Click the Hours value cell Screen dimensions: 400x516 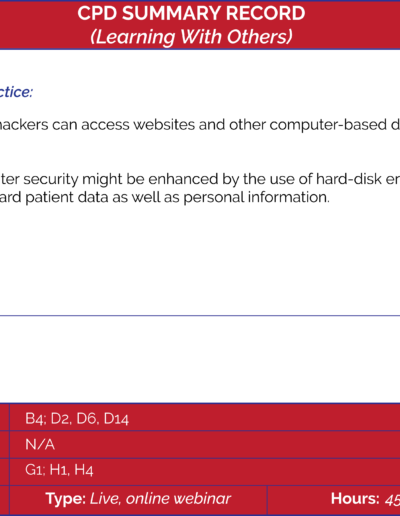[334, 499]
